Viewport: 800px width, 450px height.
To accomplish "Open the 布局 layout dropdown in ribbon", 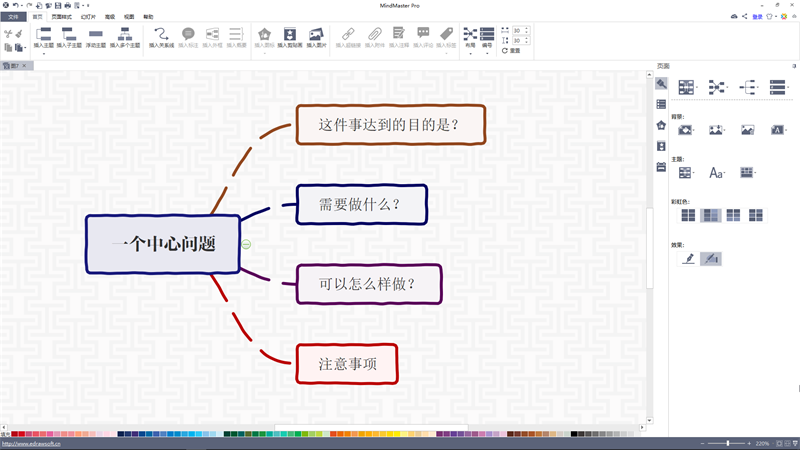I will point(470,38).
